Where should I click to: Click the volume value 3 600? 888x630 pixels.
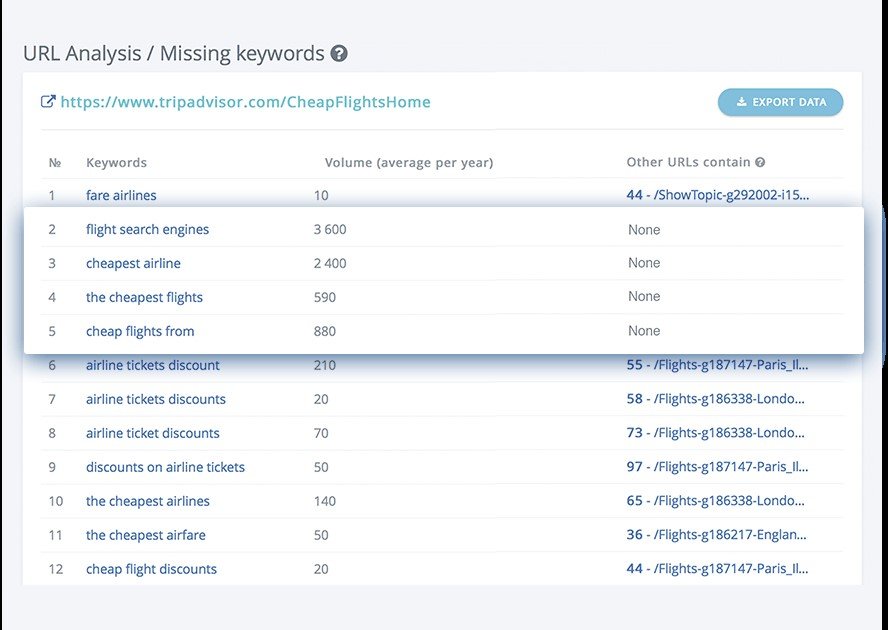point(330,229)
